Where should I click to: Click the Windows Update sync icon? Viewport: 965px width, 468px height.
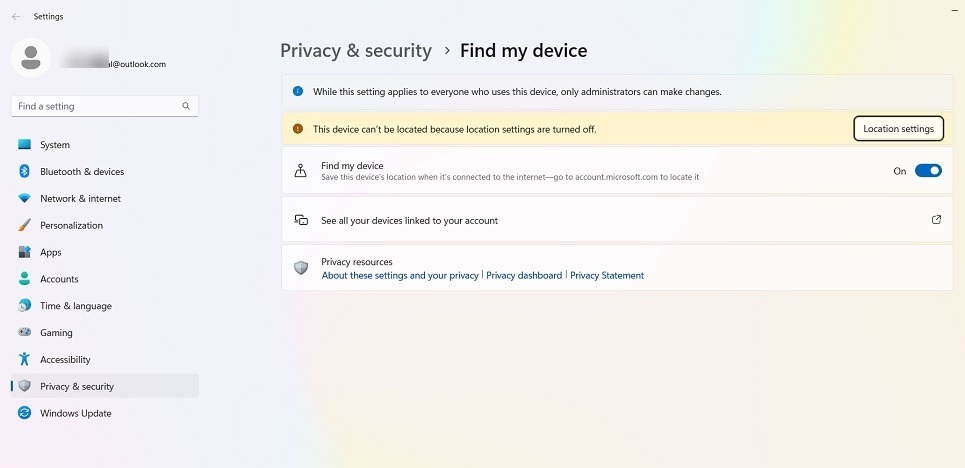[x=25, y=413]
